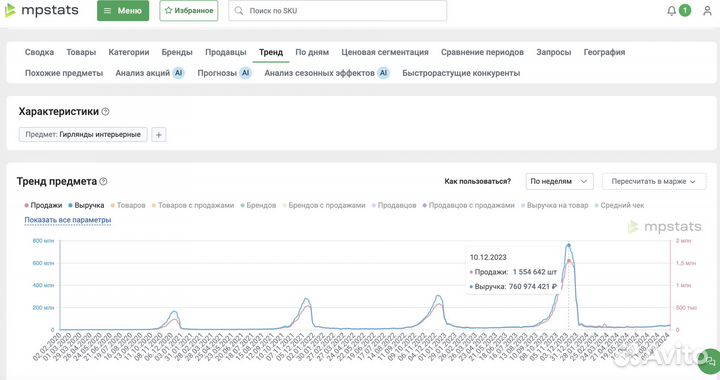720x380 pixels.
Task: Open the green chat support button
Action: (709, 362)
